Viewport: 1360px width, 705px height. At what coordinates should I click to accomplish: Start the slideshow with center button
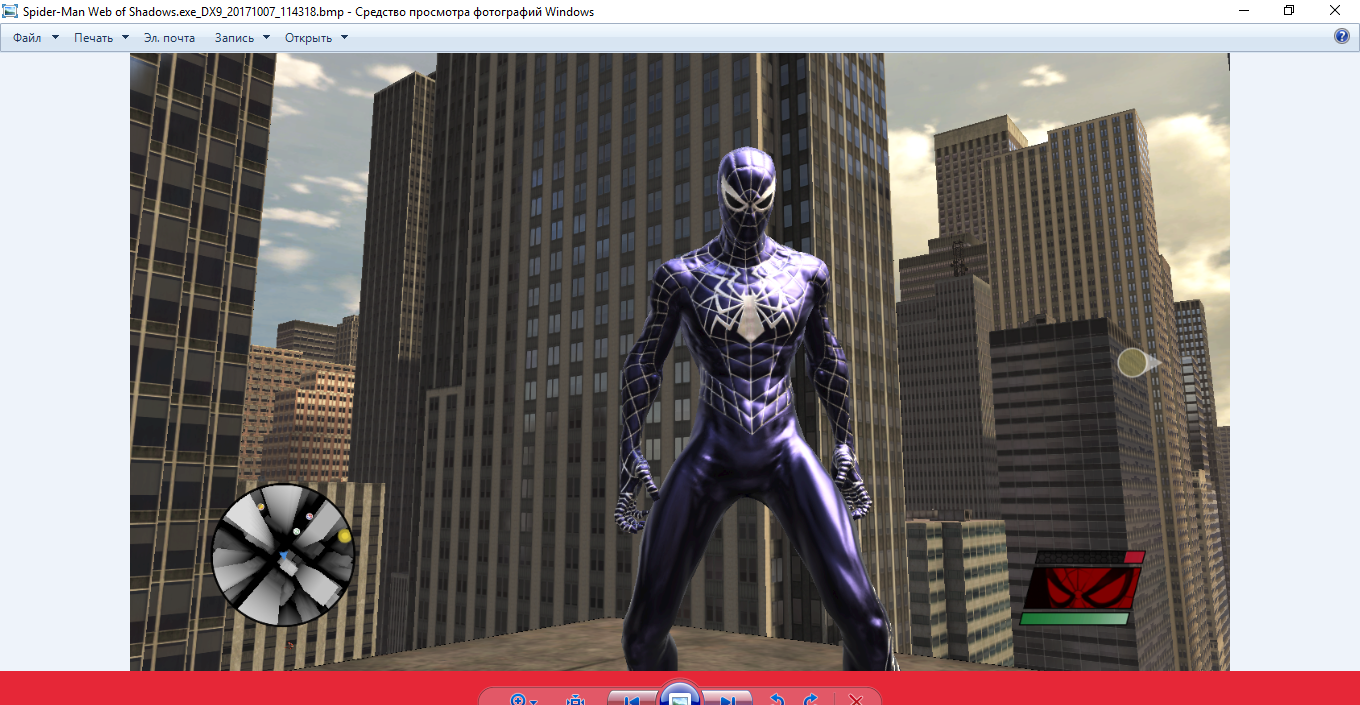(679, 698)
